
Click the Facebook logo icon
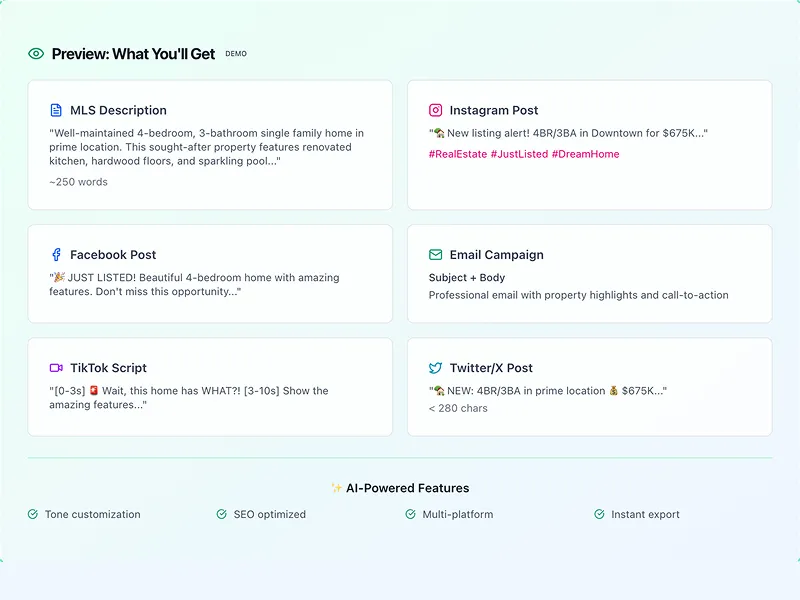point(56,254)
